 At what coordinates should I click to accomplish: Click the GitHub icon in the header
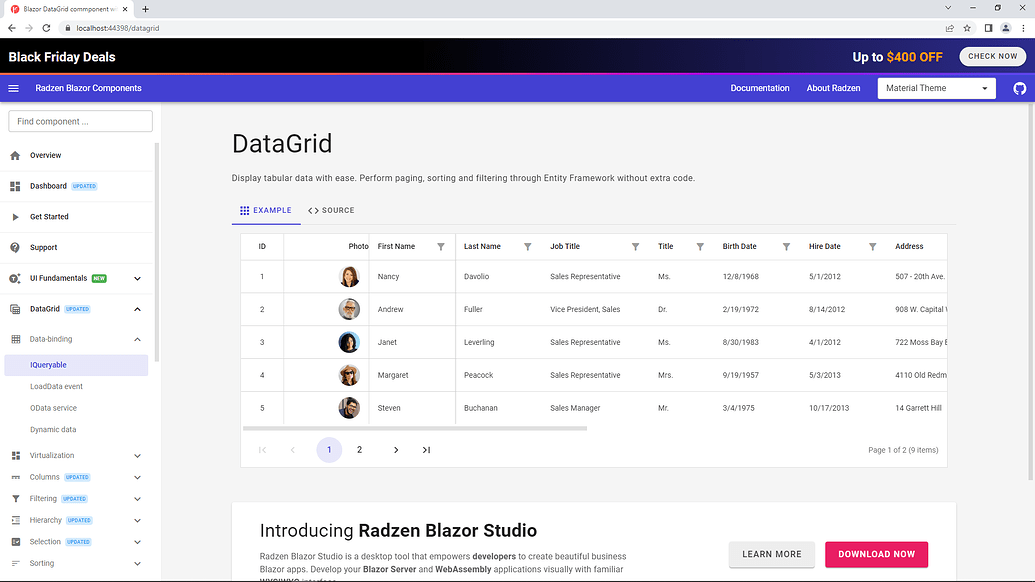coord(1019,88)
